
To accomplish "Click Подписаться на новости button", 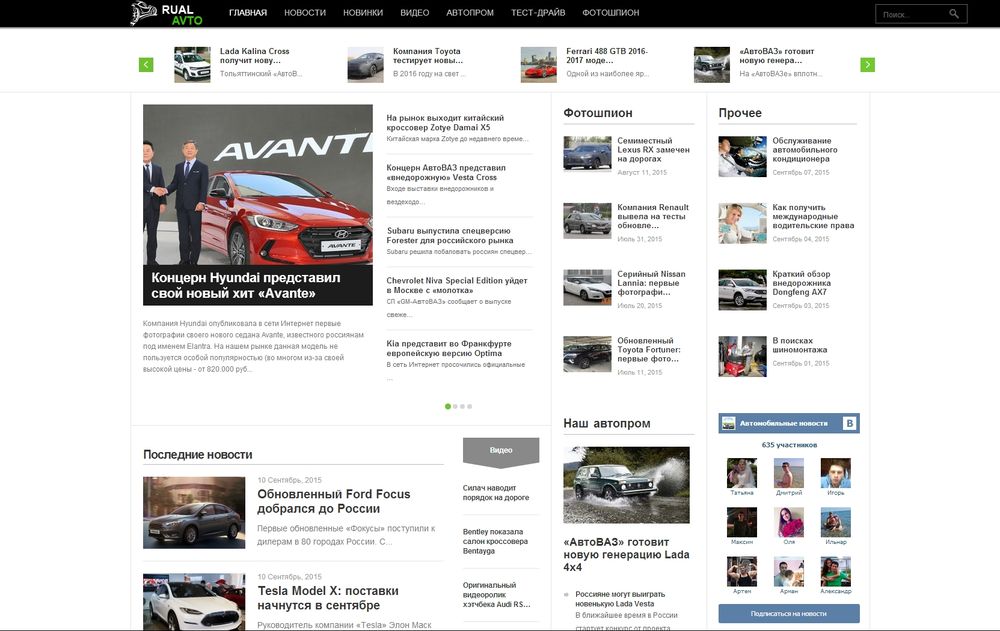I will (789, 614).
